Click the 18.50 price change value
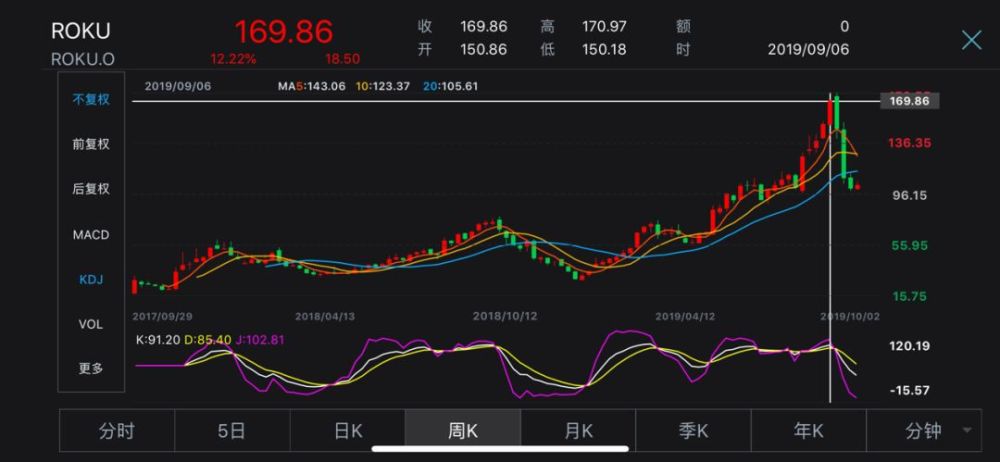The image size is (1000, 462). (342, 59)
